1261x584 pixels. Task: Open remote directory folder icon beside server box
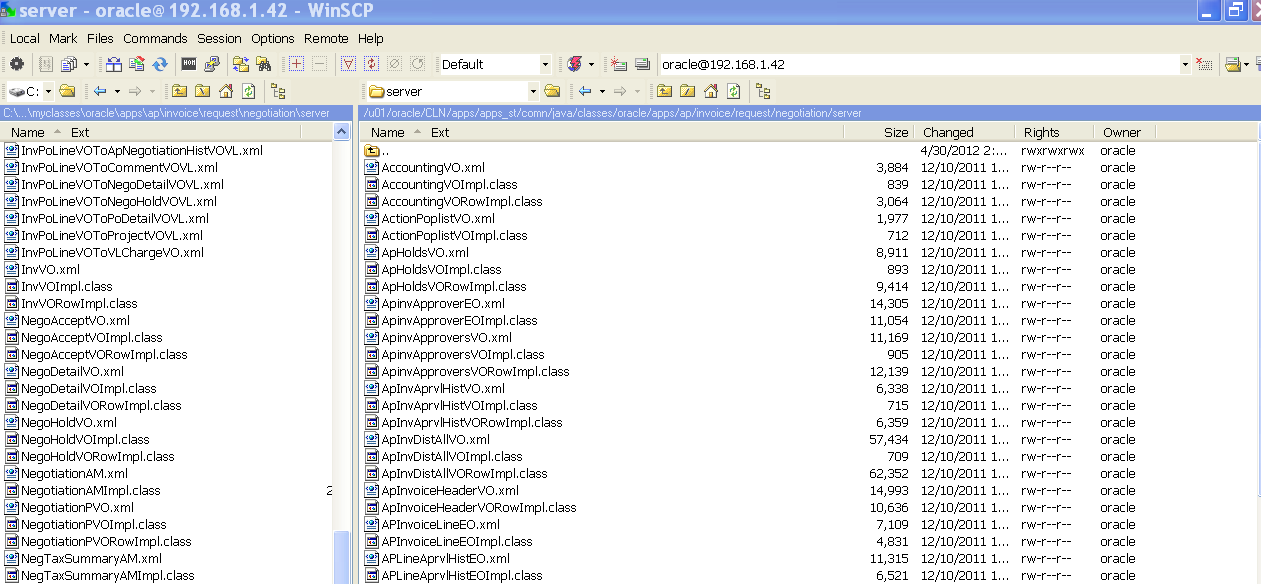pos(552,91)
